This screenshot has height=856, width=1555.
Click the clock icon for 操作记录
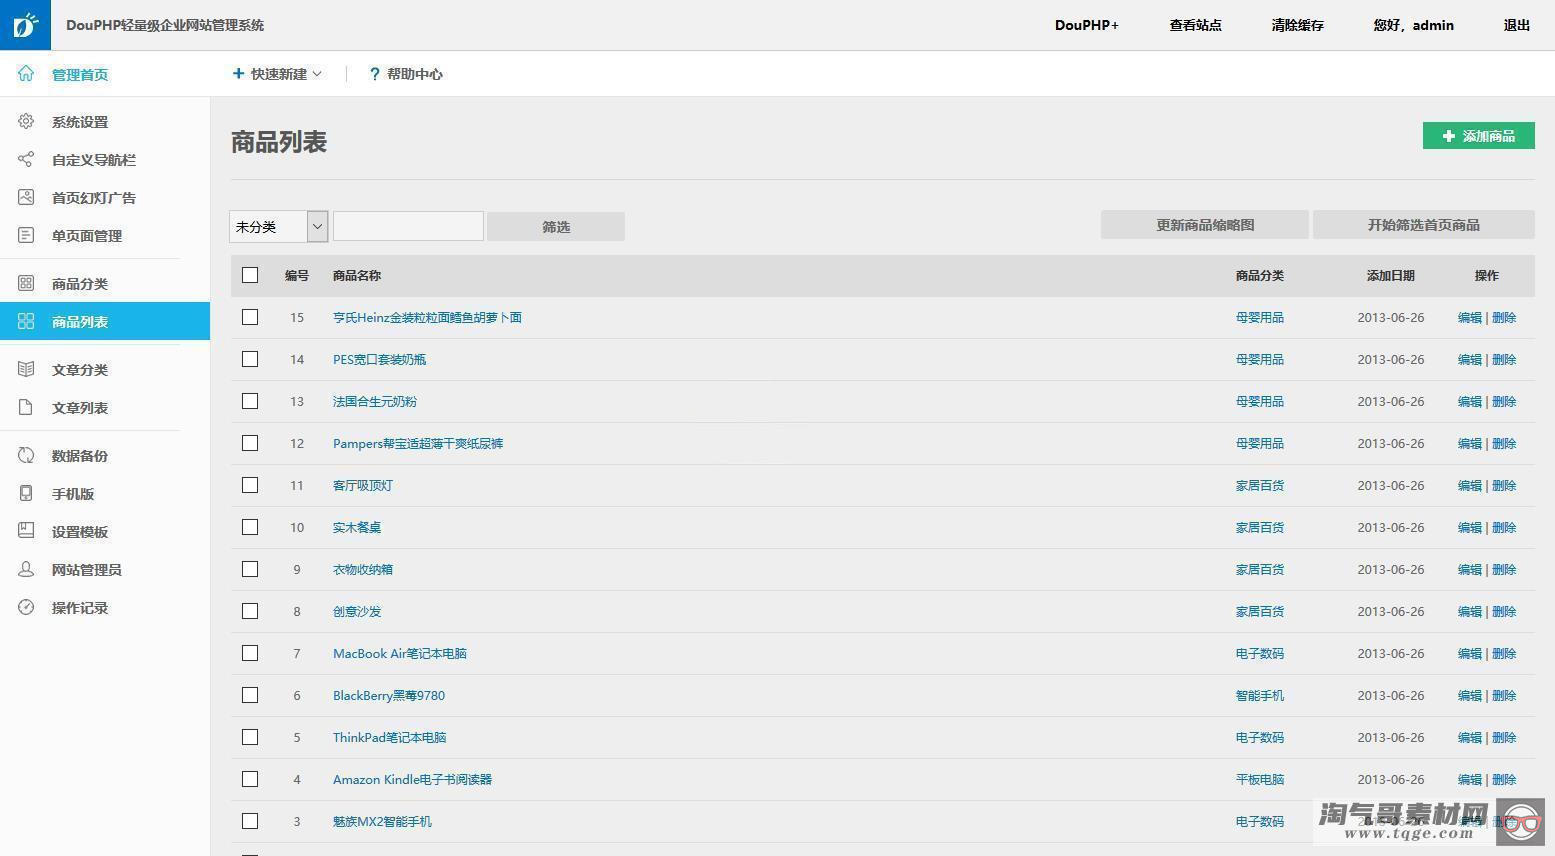click(x=26, y=607)
